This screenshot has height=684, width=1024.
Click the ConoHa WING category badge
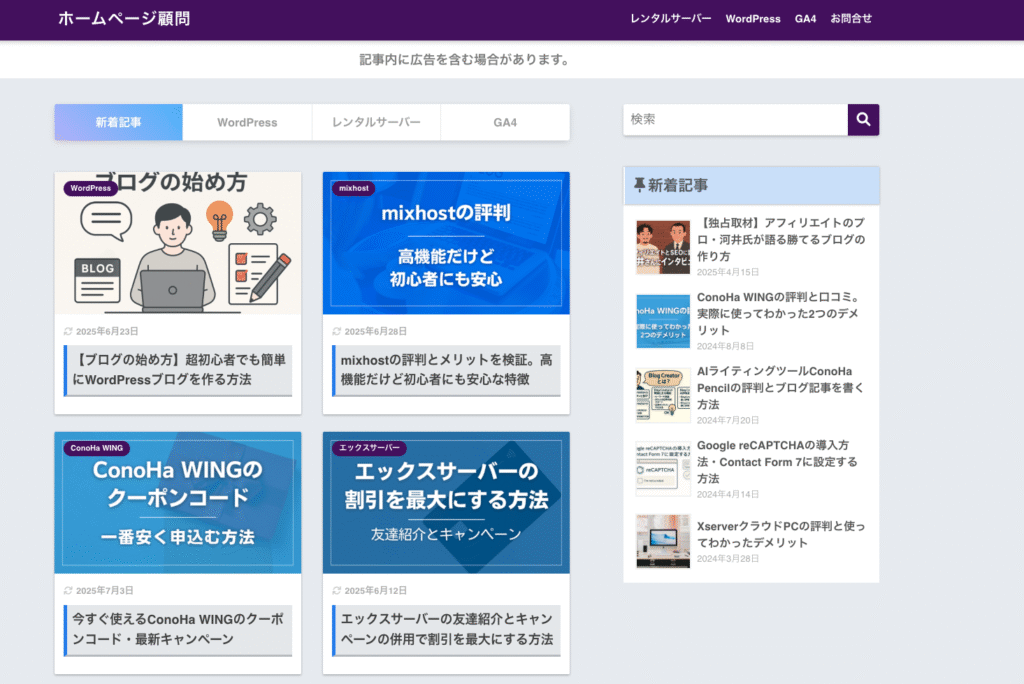pos(97,448)
